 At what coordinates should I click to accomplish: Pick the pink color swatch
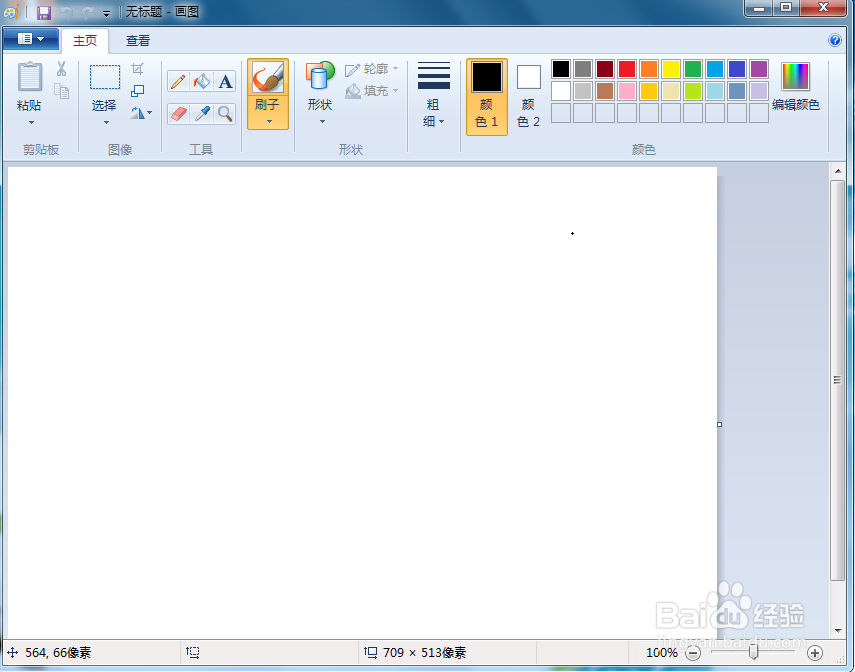click(627, 91)
